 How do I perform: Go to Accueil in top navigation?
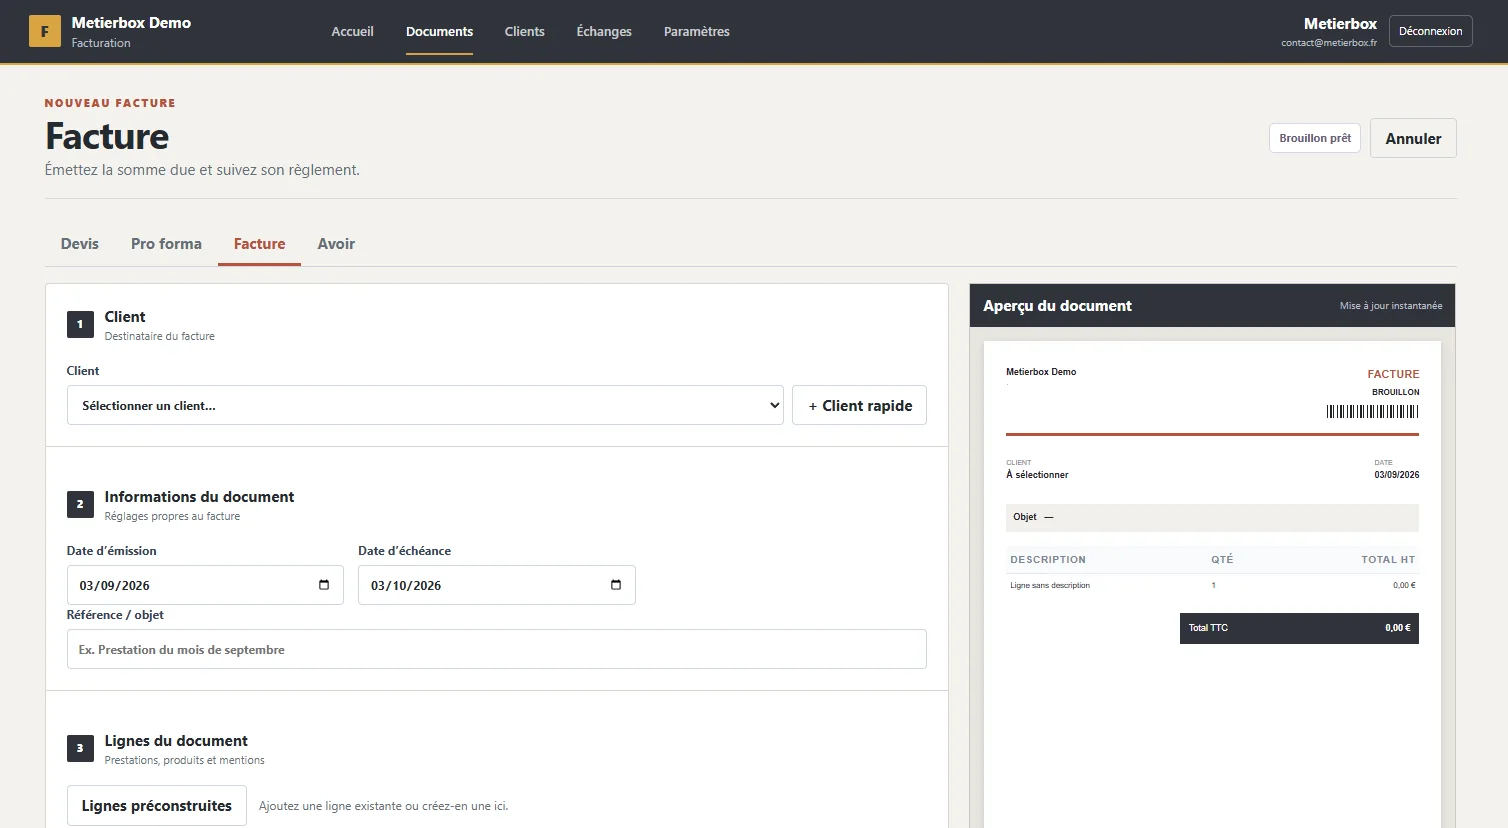pos(353,31)
